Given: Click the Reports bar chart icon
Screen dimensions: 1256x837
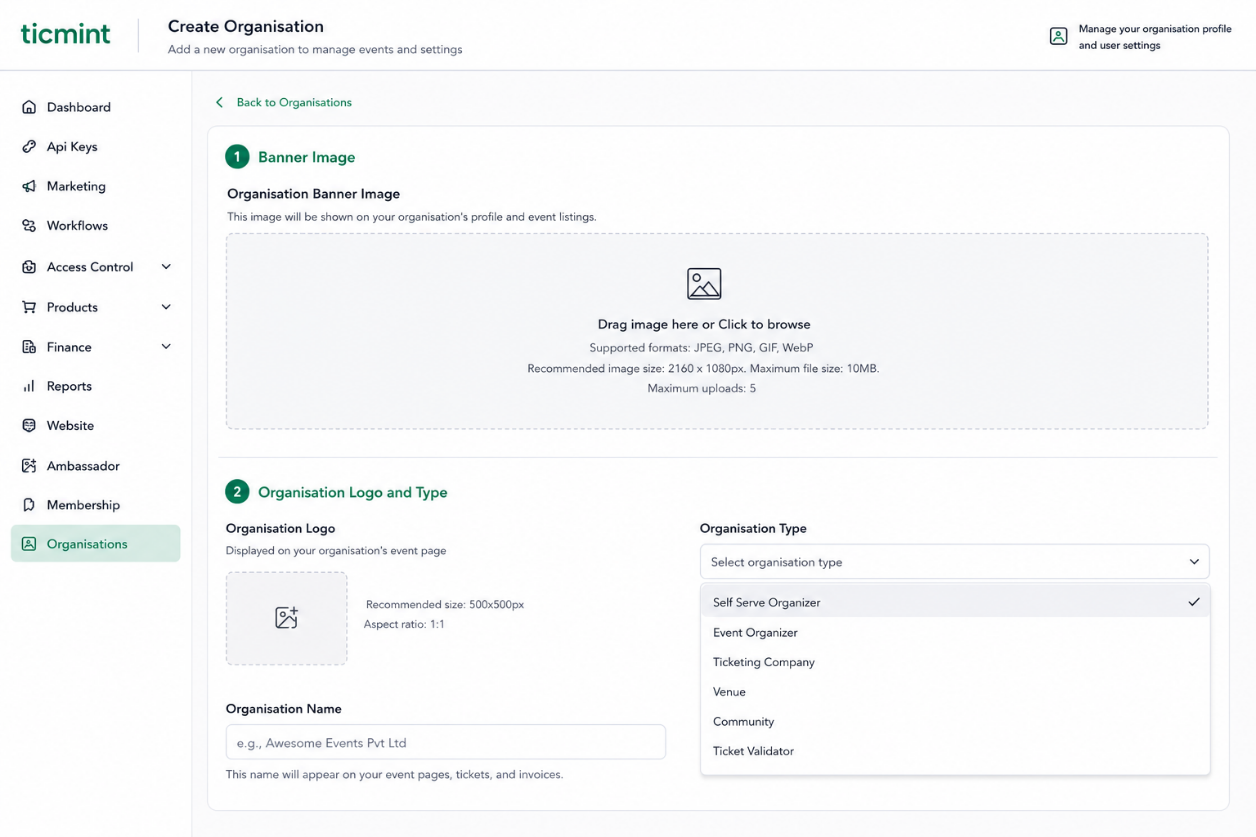Looking at the screenshot, I should pyautogui.click(x=29, y=386).
